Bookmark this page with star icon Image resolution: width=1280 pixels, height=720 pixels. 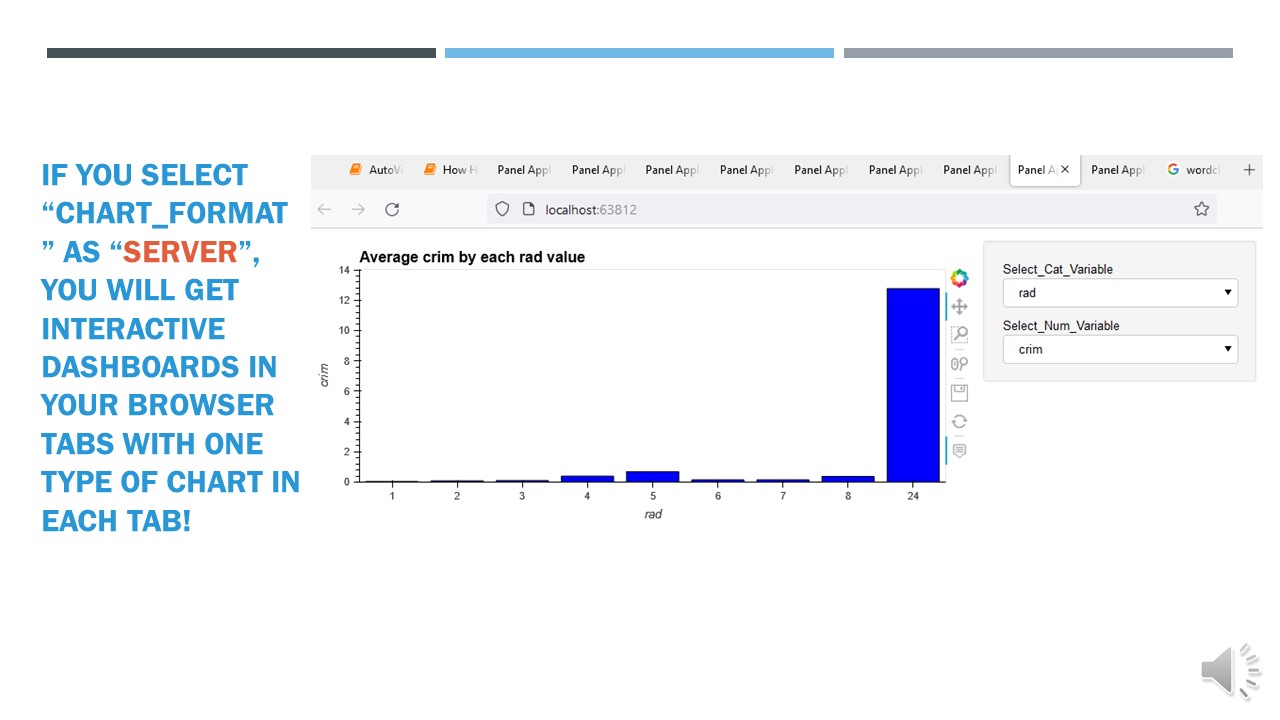[x=1201, y=209]
